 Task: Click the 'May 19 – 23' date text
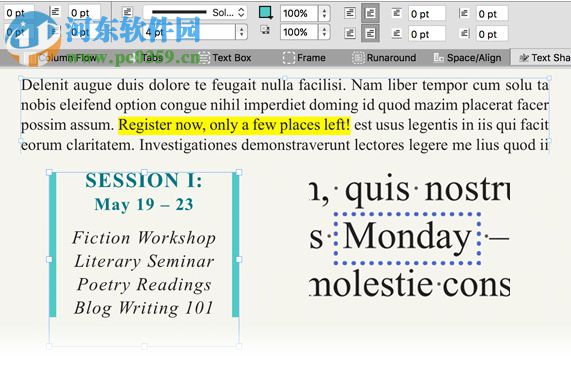pos(144,205)
